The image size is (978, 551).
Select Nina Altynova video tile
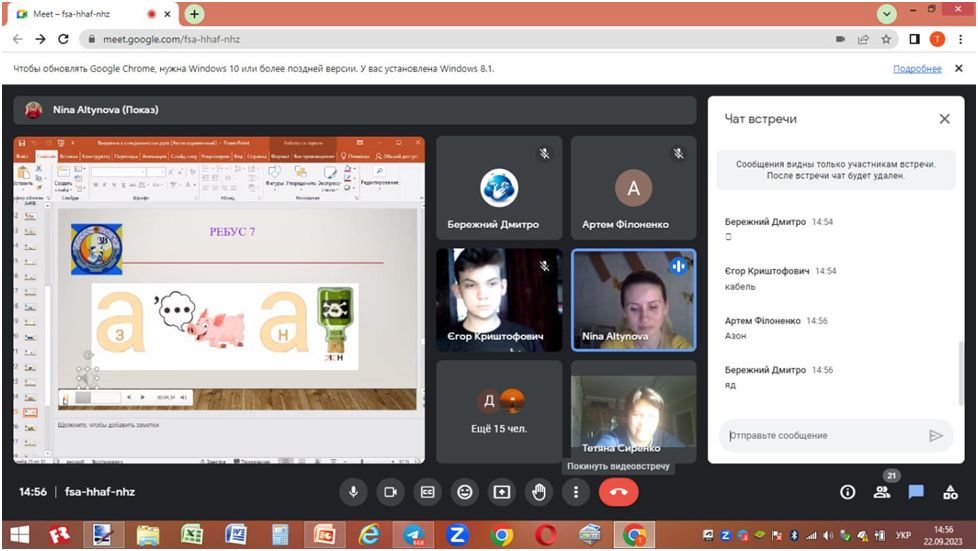tap(634, 300)
